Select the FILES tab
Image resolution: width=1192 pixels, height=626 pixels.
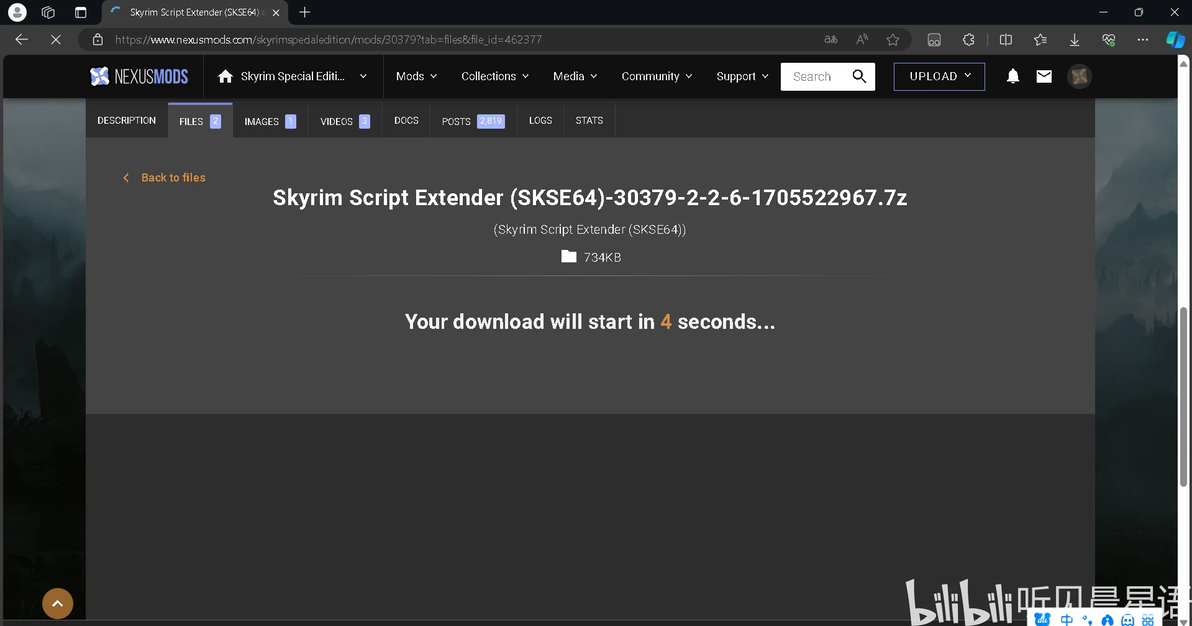[x=200, y=121]
